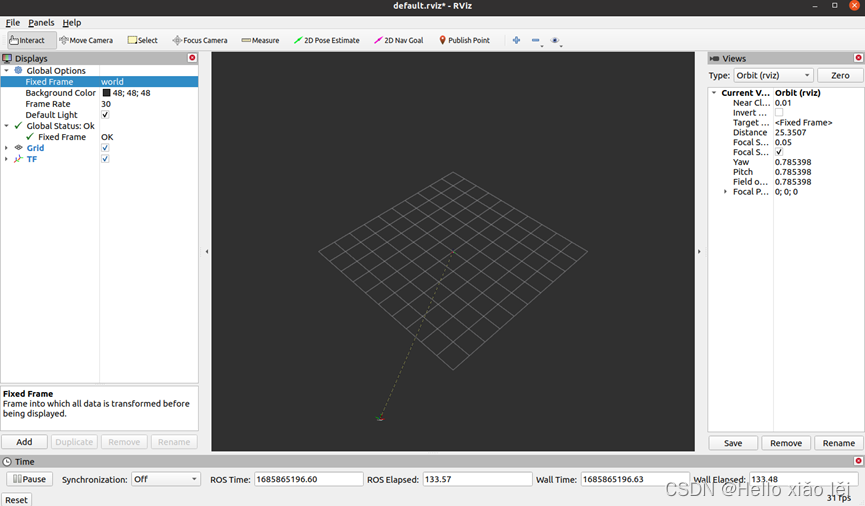The width and height of the screenshot is (865, 506).
Task: Click the Global Options gear icon
Action: point(18,71)
